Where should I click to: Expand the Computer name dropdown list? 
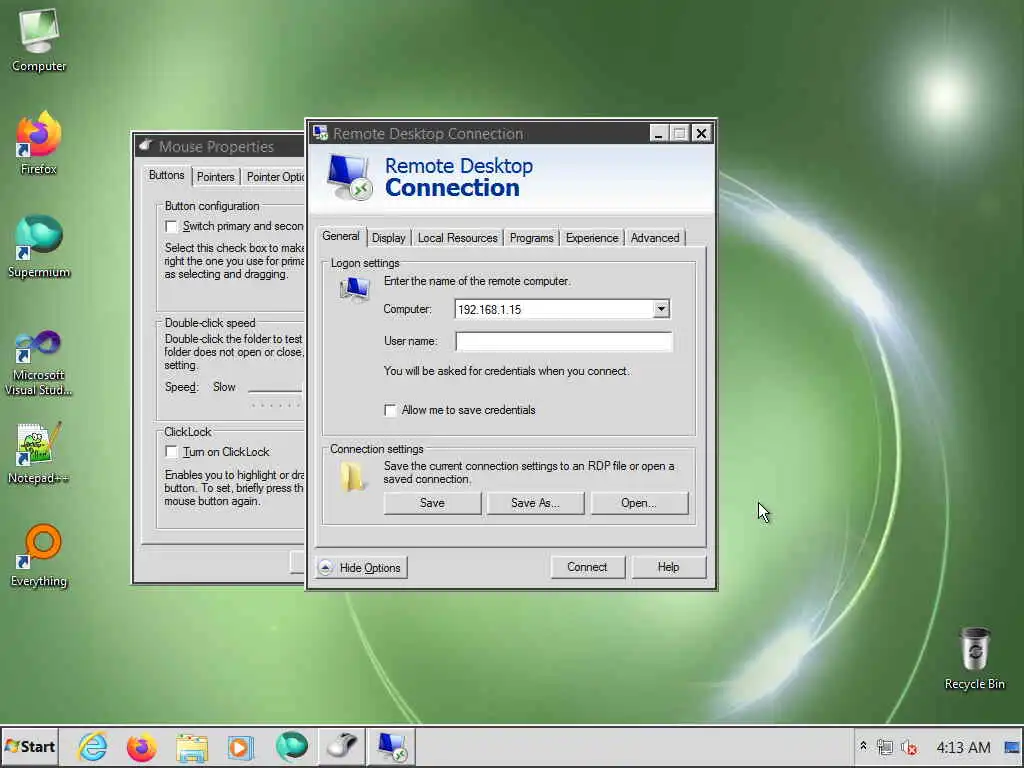pos(661,309)
